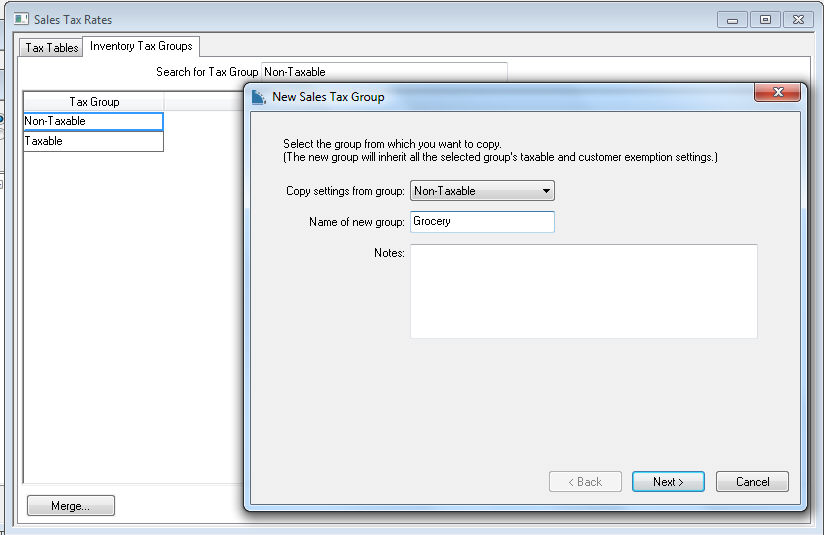
Task: Click the Tax Group column header
Action: (94, 102)
